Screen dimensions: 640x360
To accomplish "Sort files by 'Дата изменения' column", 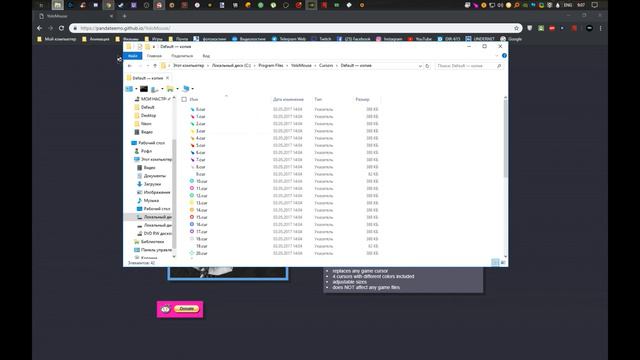I will click(x=288, y=99).
